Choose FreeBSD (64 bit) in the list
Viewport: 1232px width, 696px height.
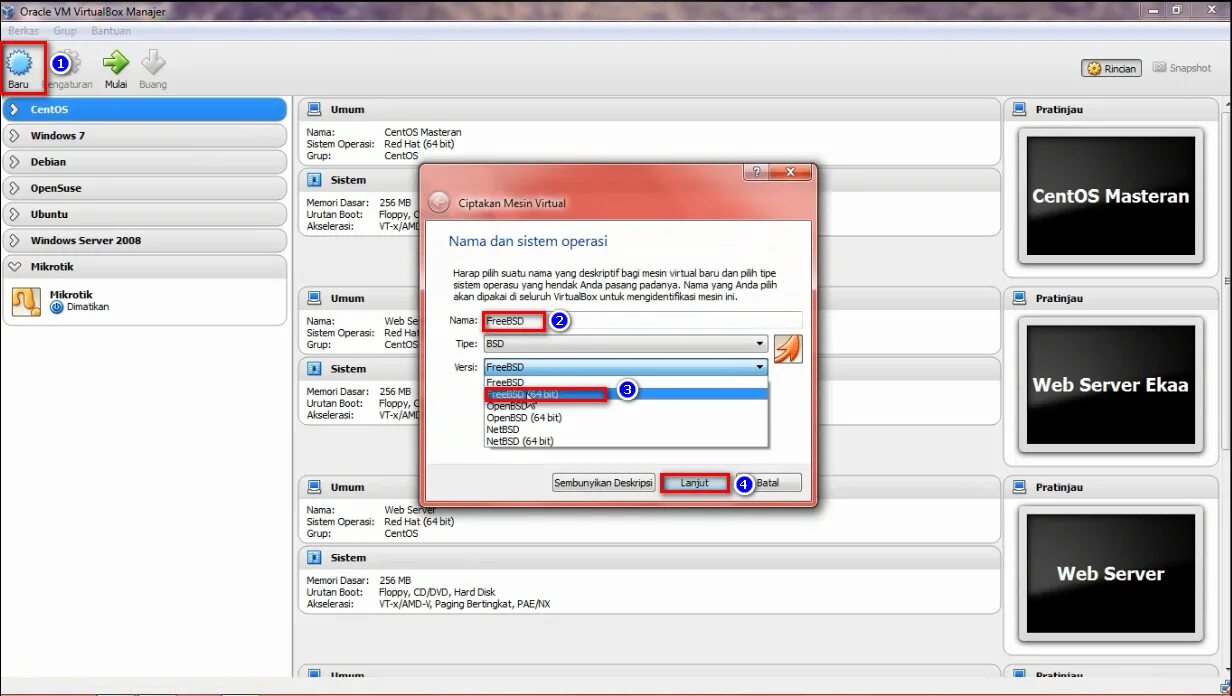[626, 394]
